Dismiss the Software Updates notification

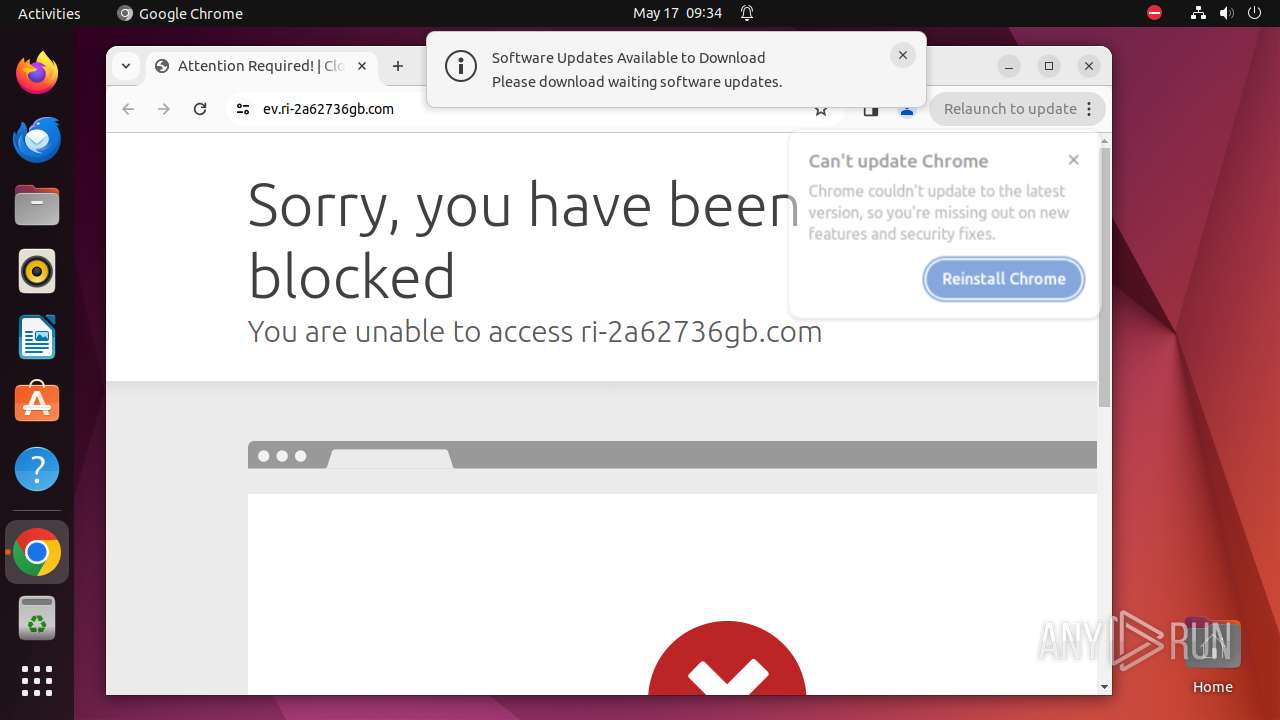(902, 56)
